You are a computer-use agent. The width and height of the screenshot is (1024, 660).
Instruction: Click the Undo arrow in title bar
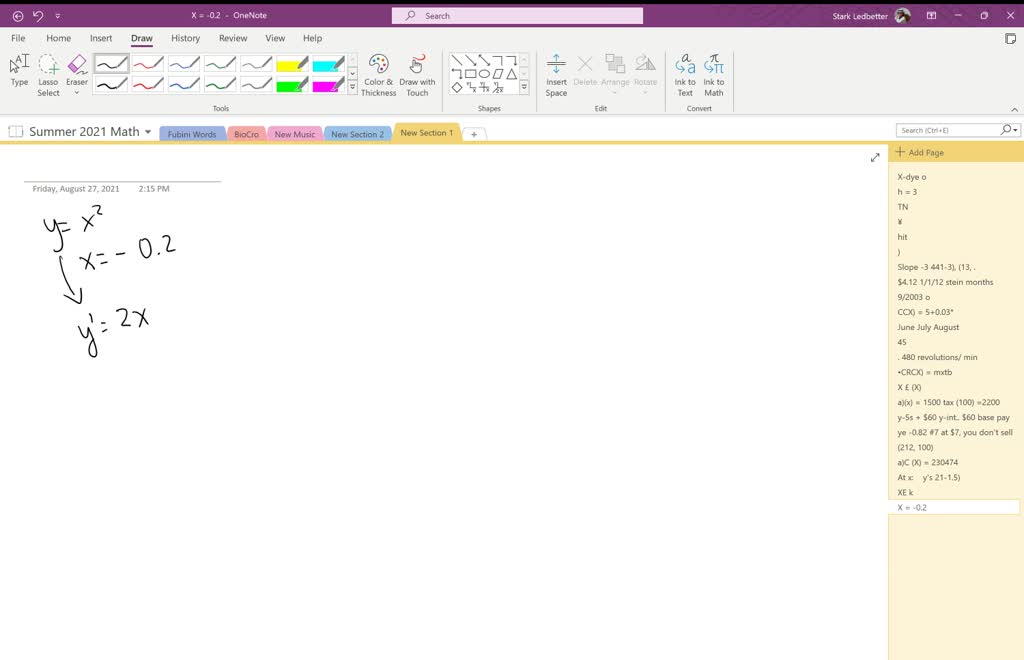point(38,16)
